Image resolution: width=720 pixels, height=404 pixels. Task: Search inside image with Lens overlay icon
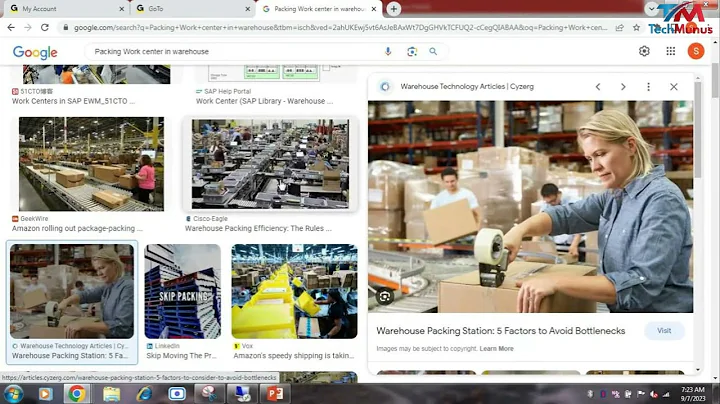click(385, 297)
